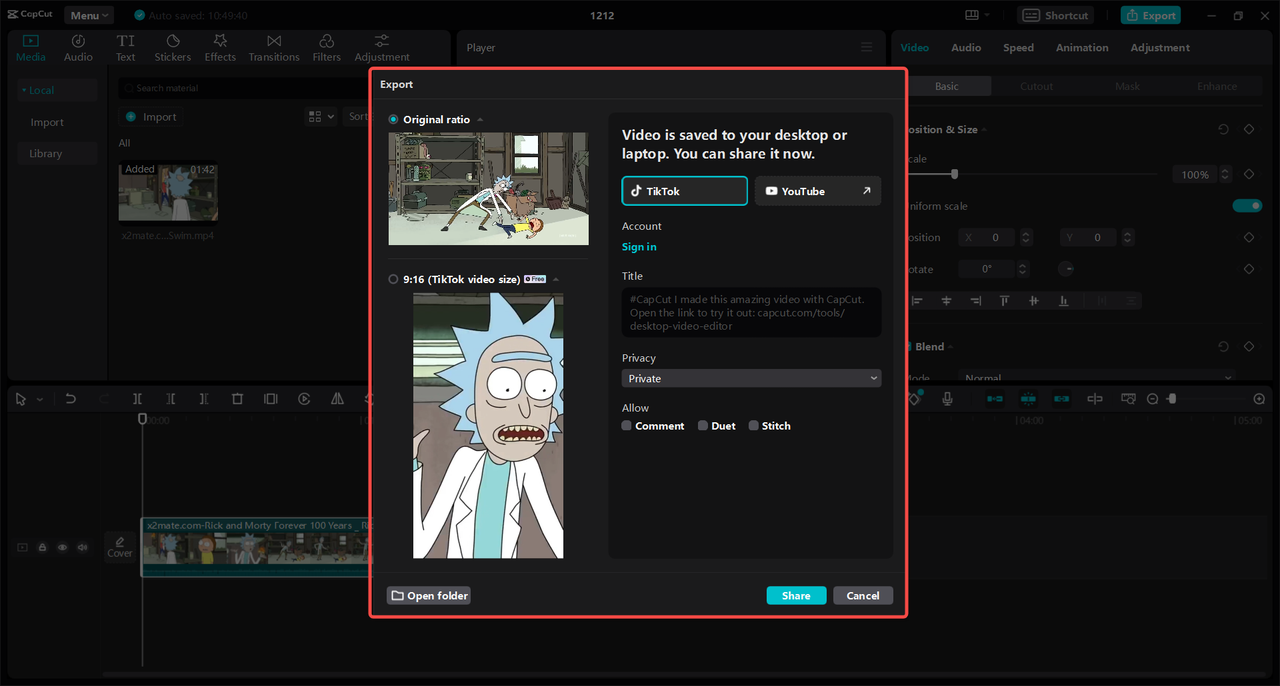Click the Open folder button
1280x686 pixels.
pyautogui.click(x=429, y=596)
